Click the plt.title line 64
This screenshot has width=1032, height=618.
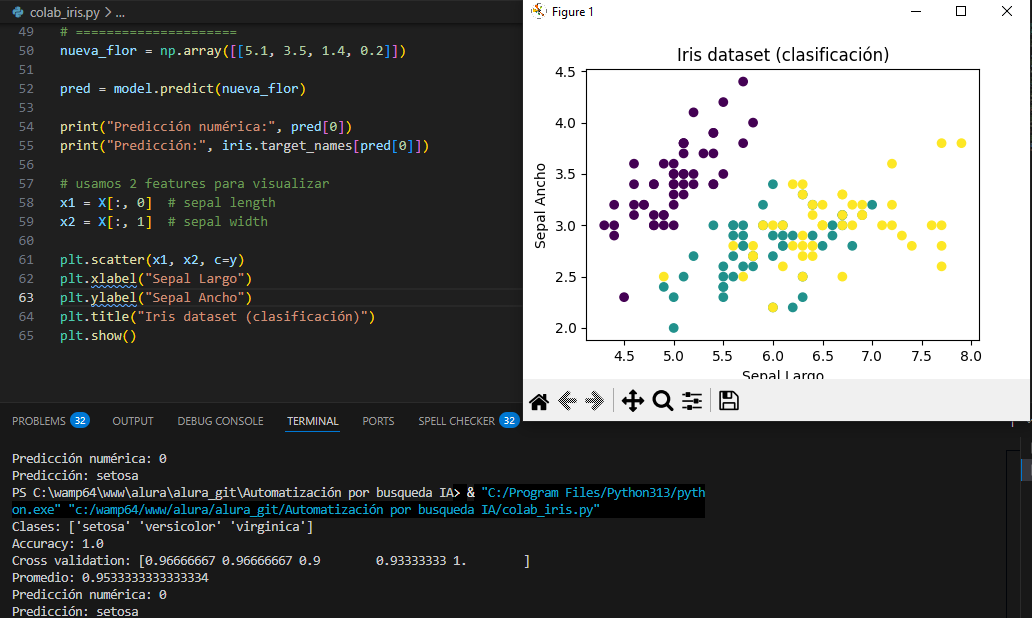(x=217, y=317)
